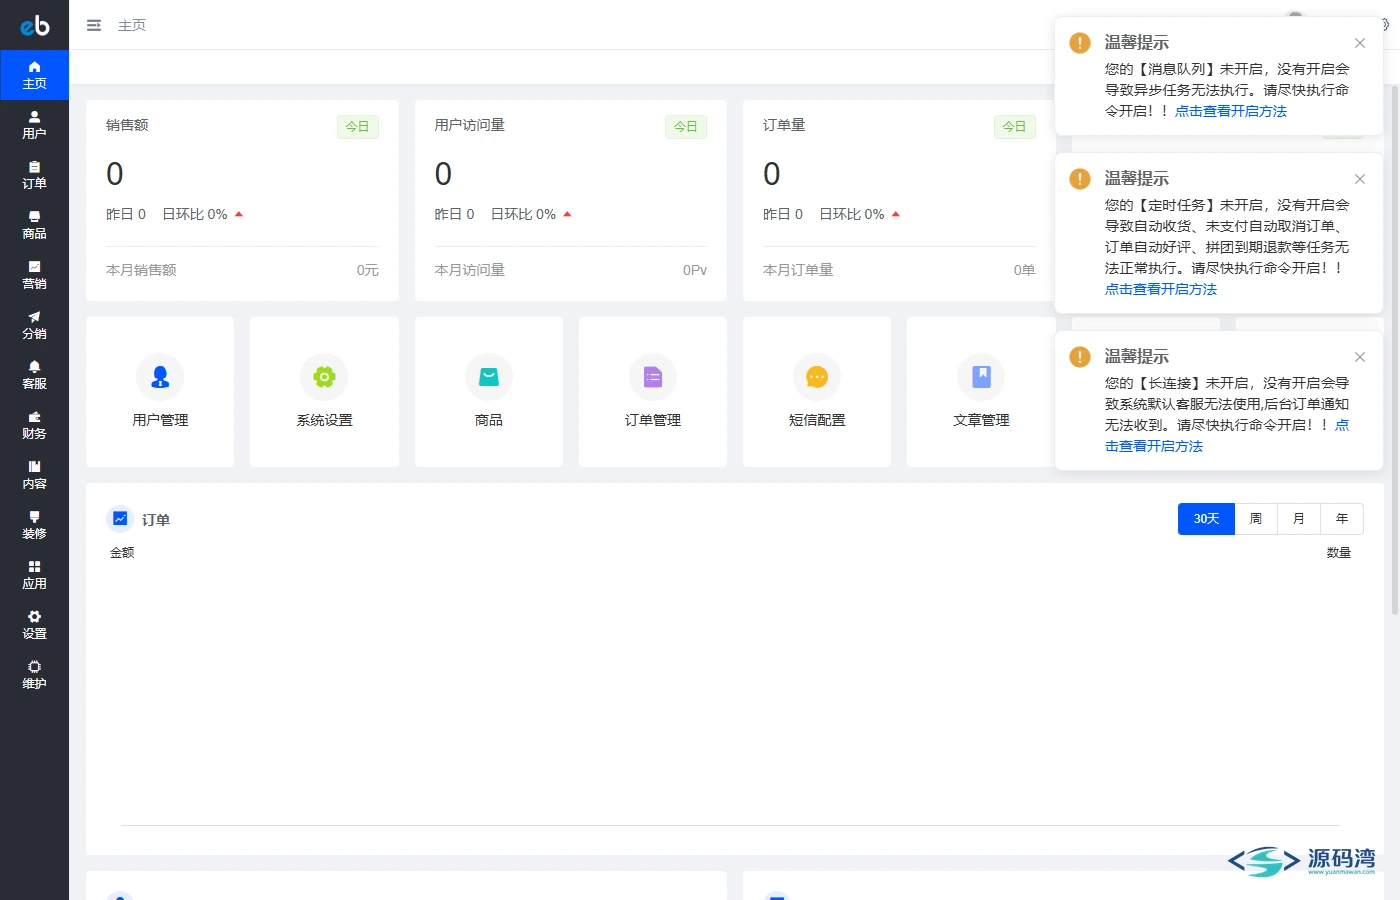1400x900 pixels.
Task: Click the eb logo
Action: [35, 25]
